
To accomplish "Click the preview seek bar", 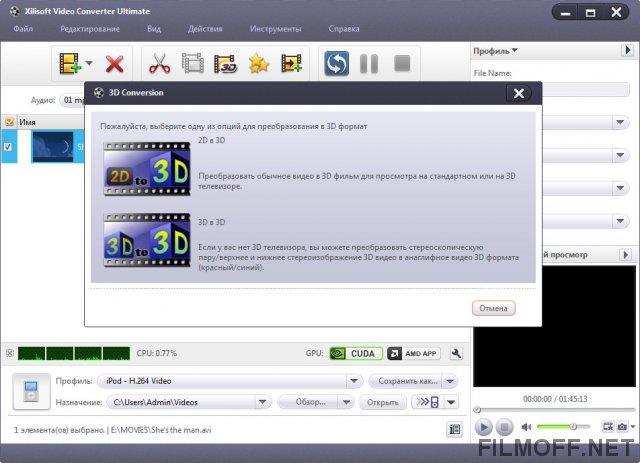I will [x=555, y=410].
